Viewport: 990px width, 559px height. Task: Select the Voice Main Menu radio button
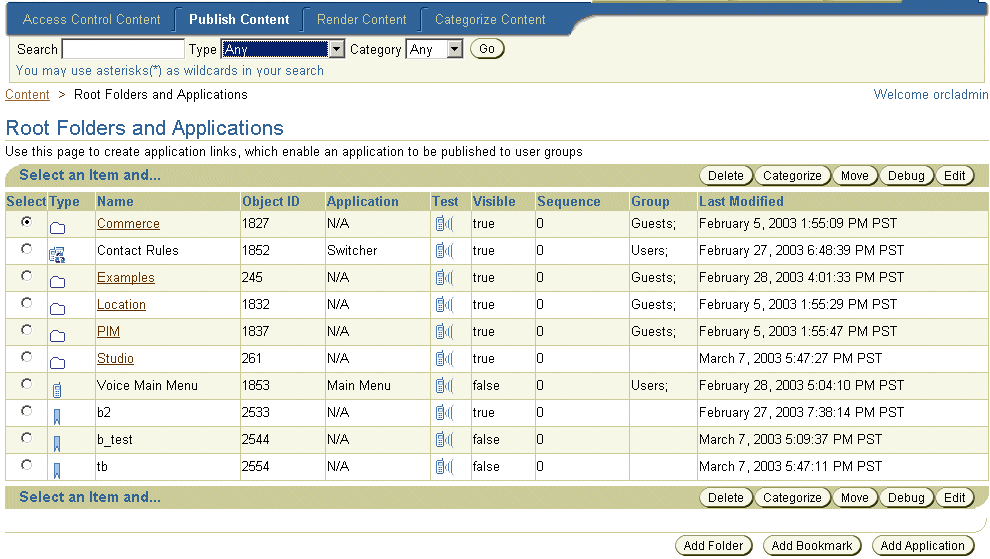[x=26, y=384]
